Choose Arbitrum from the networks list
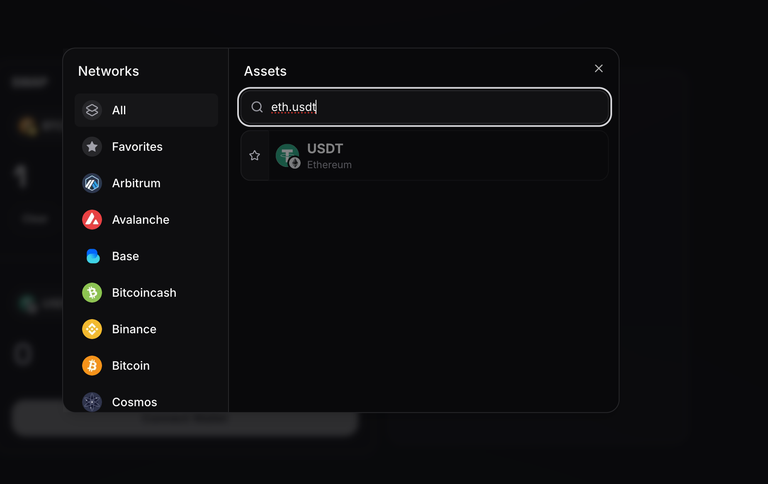The height and width of the screenshot is (484, 768). click(146, 183)
